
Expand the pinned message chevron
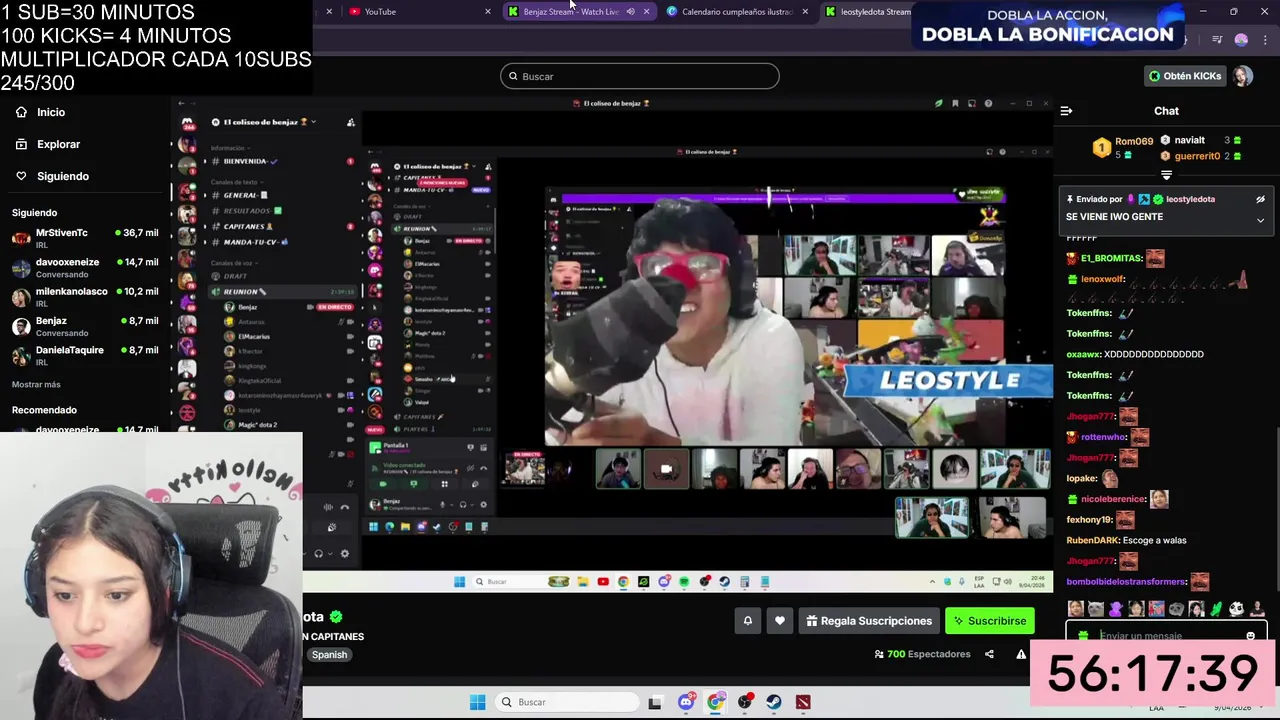1260,220
